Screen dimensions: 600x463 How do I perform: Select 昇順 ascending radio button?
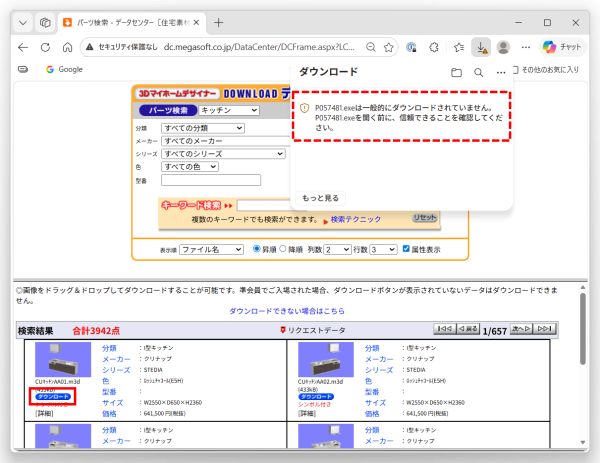(x=257, y=249)
